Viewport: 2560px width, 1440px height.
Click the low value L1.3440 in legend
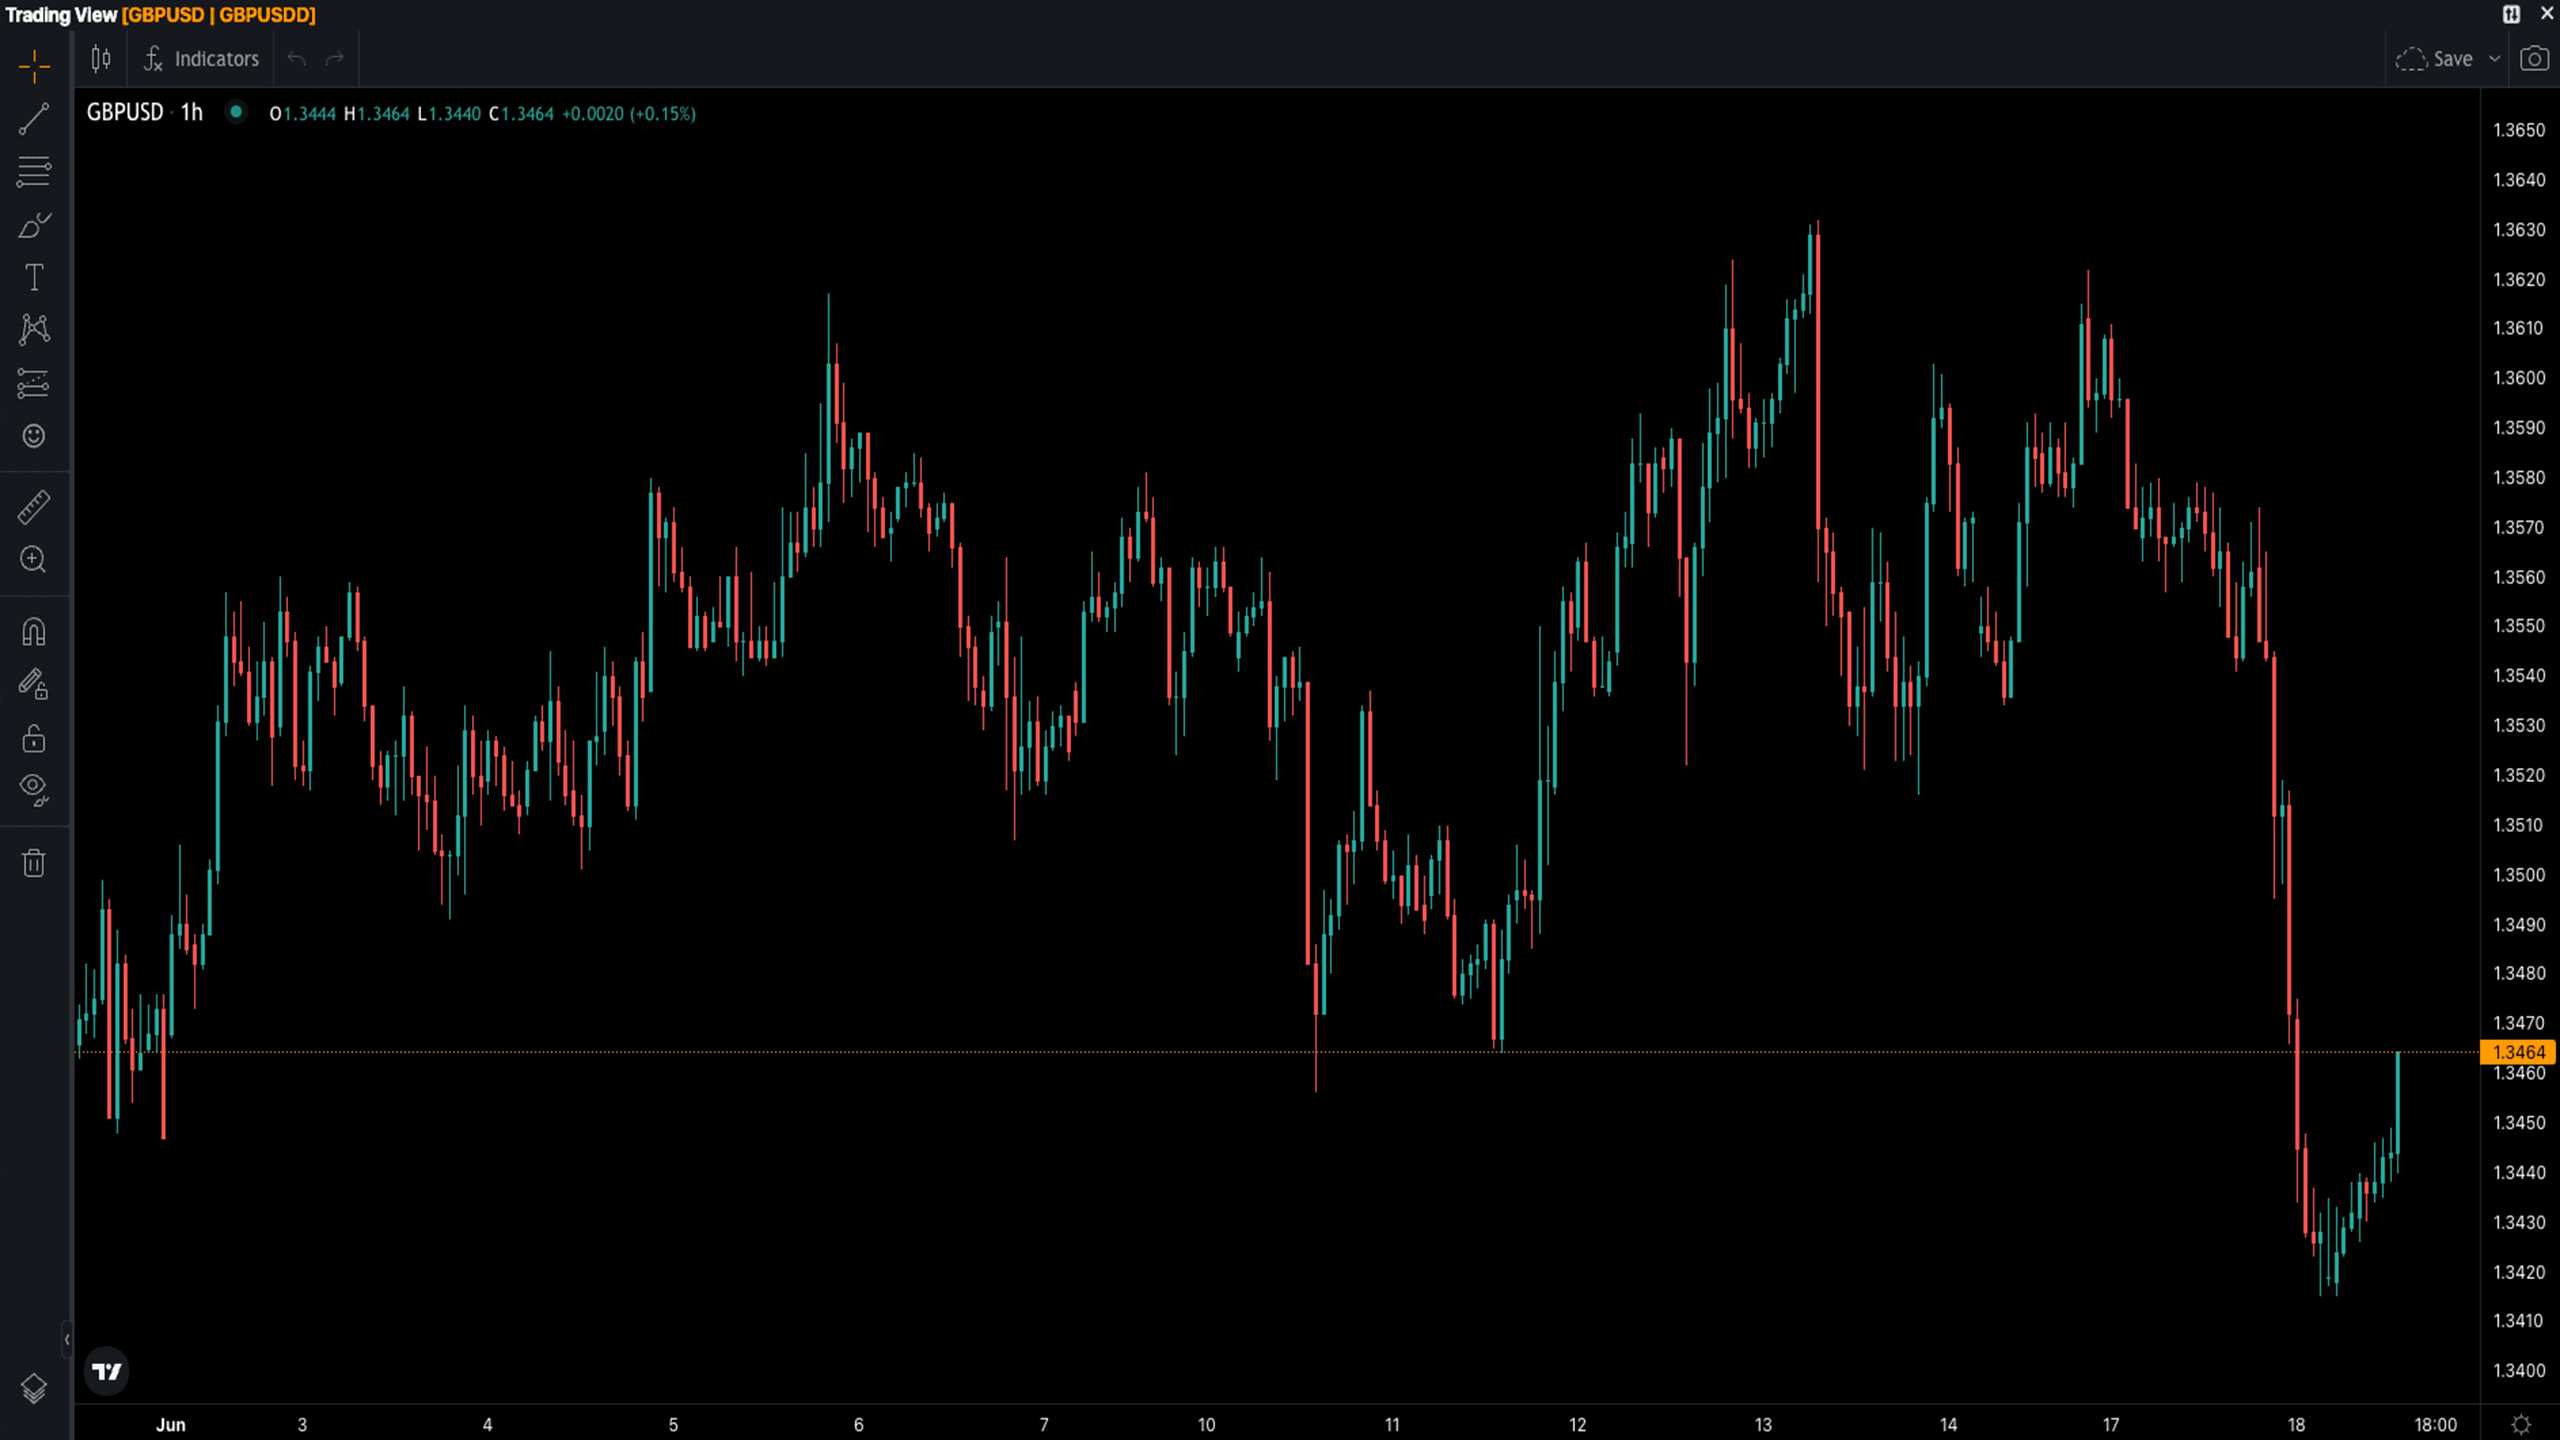[x=449, y=114]
